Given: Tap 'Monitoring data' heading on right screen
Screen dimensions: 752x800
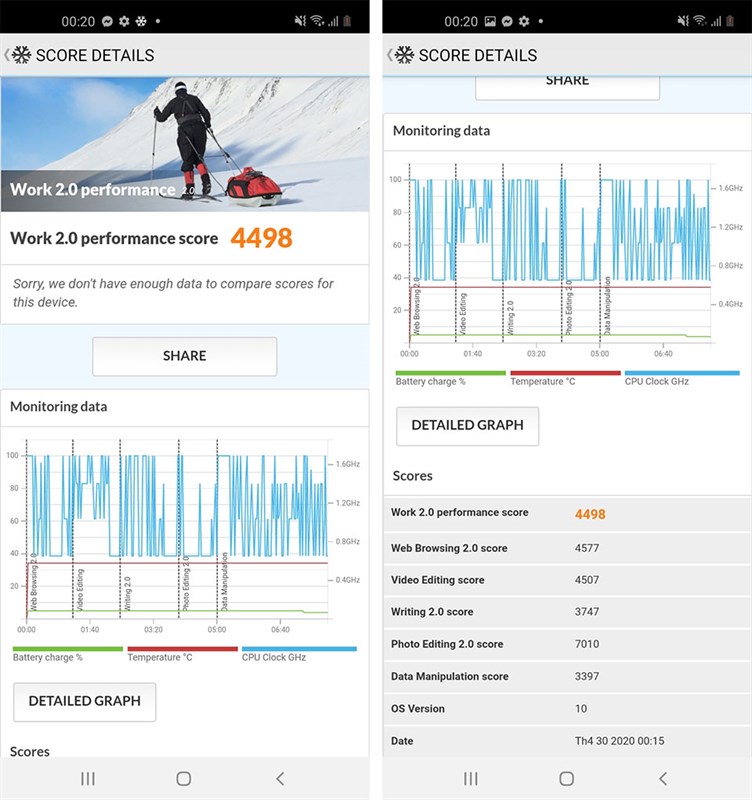Looking at the screenshot, I should [x=441, y=131].
